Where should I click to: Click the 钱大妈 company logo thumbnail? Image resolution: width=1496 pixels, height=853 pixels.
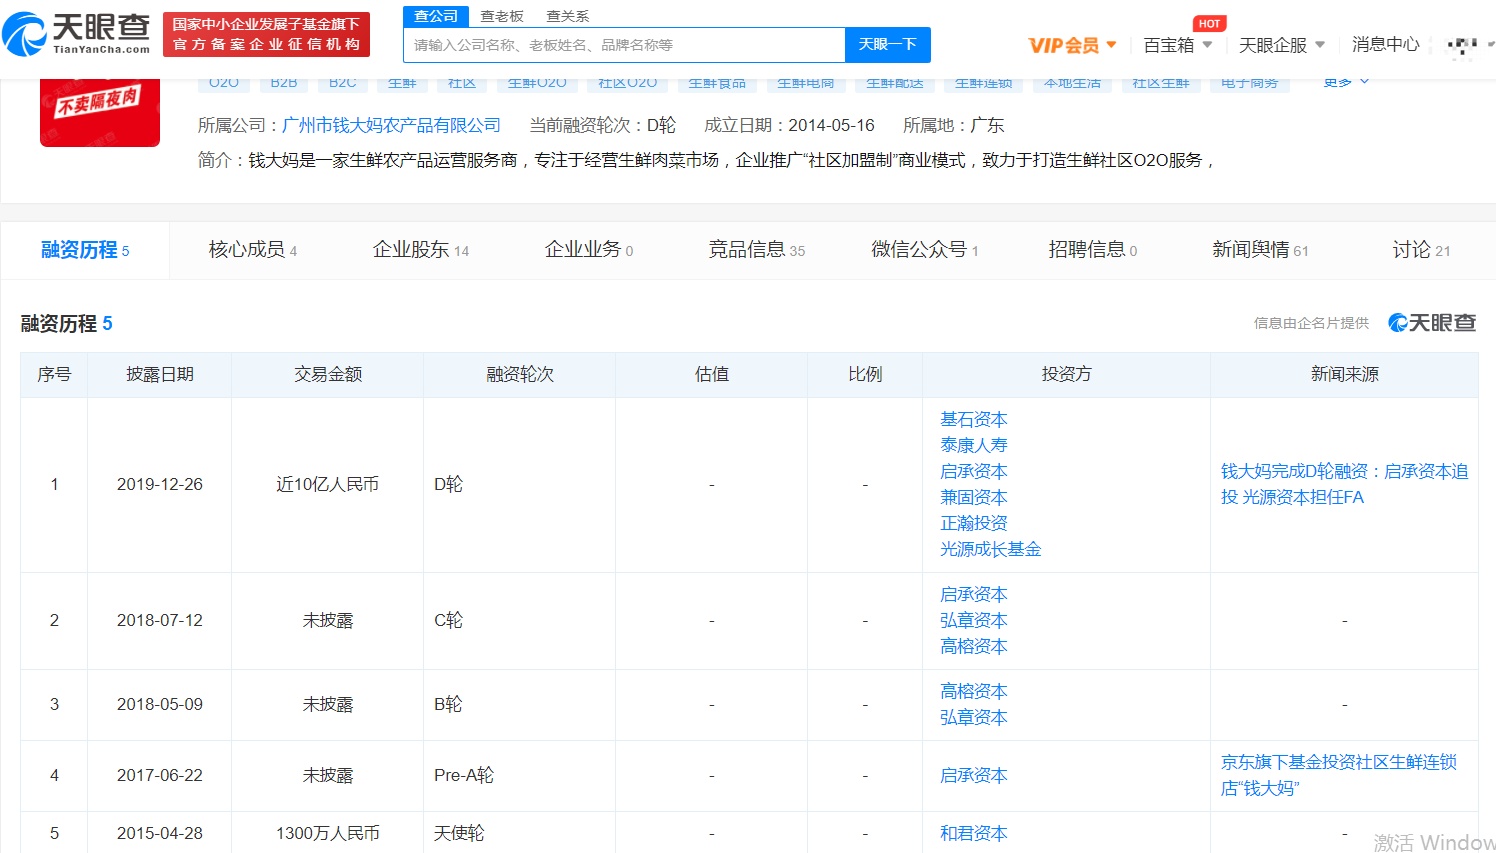[x=100, y=113]
